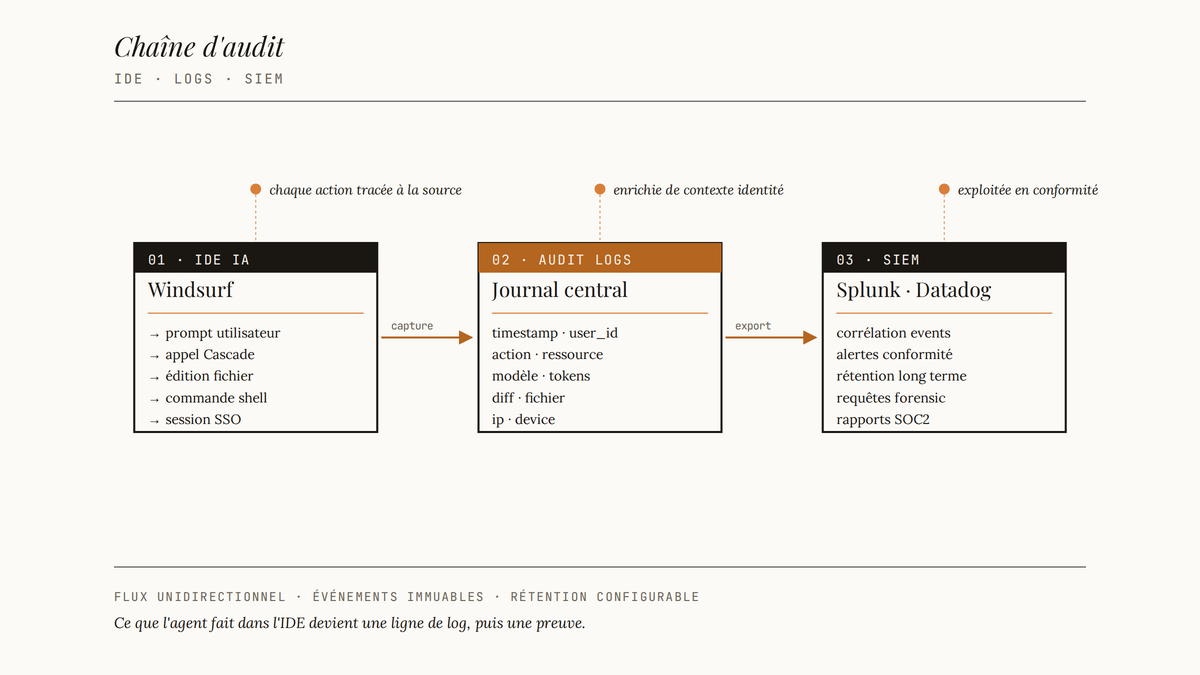The width and height of the screenshot is (1200, 675).
Task: Click the 'Chaîne d'audit' slide title
Action: tap(199, 47)
